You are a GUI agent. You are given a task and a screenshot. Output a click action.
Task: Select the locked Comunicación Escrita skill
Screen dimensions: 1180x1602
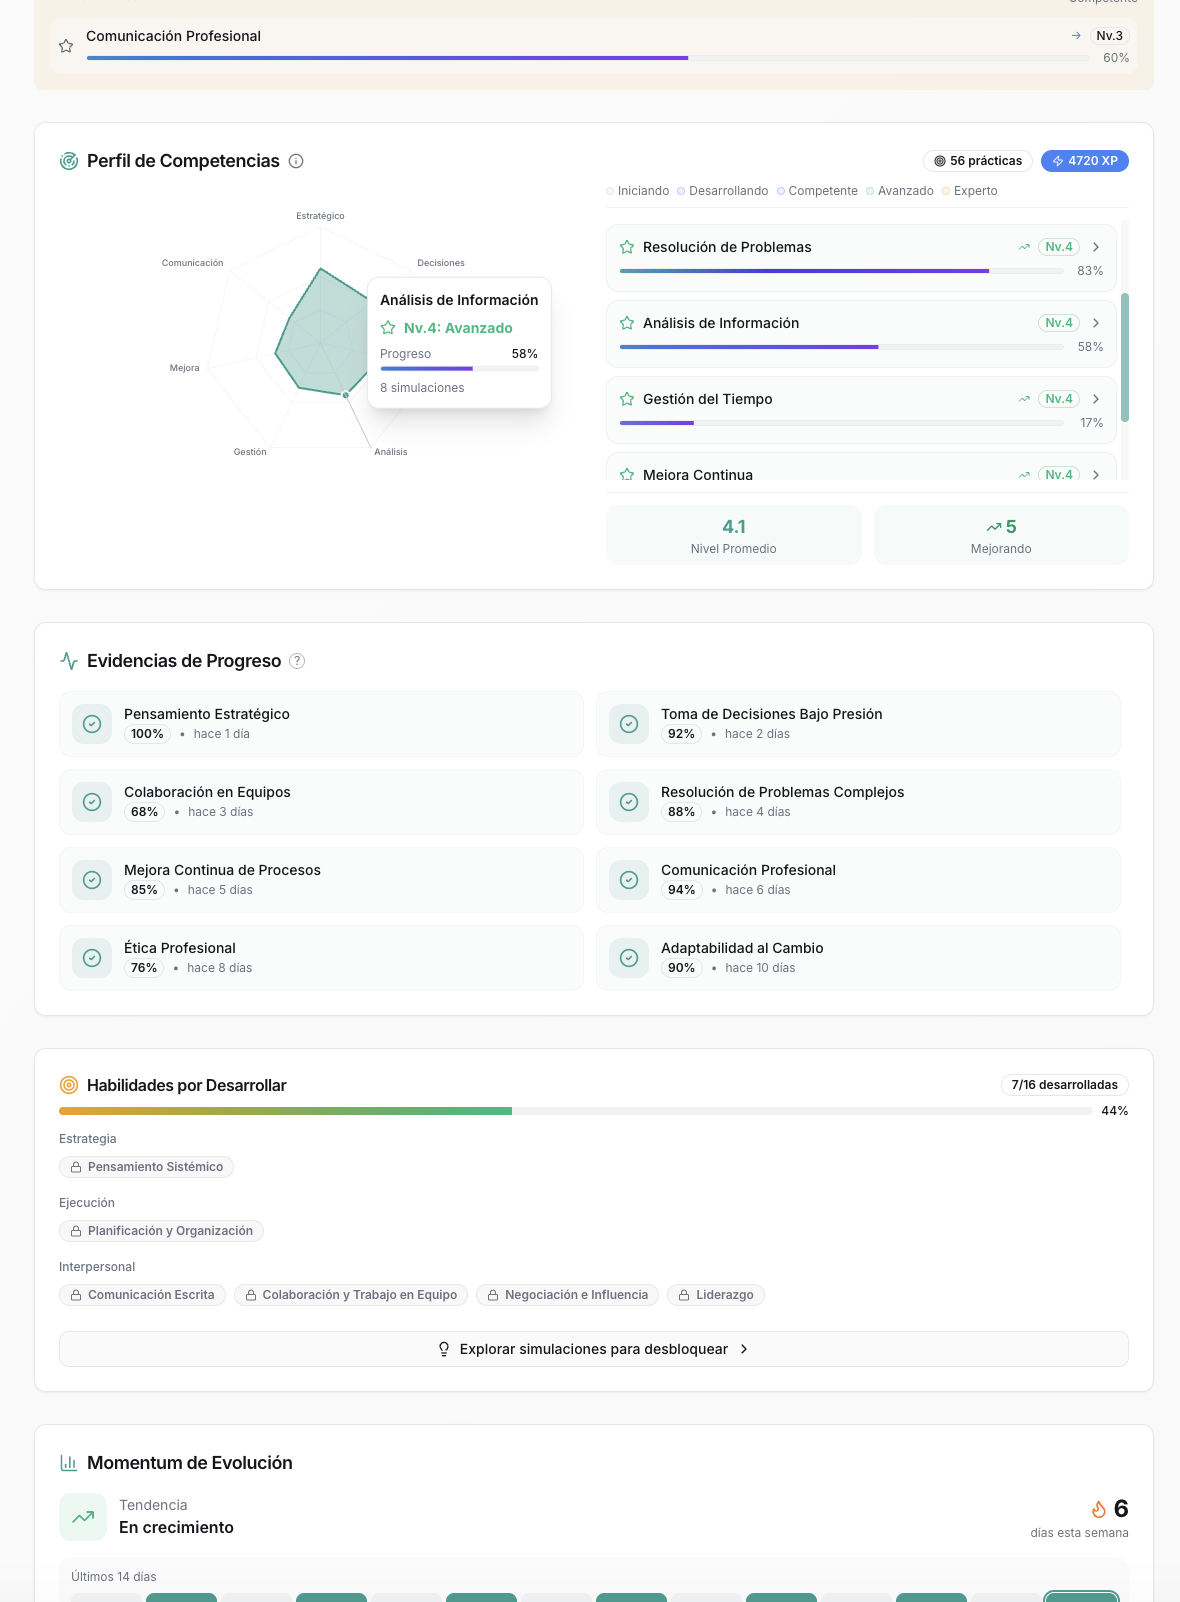click(x=142, y=1295)
